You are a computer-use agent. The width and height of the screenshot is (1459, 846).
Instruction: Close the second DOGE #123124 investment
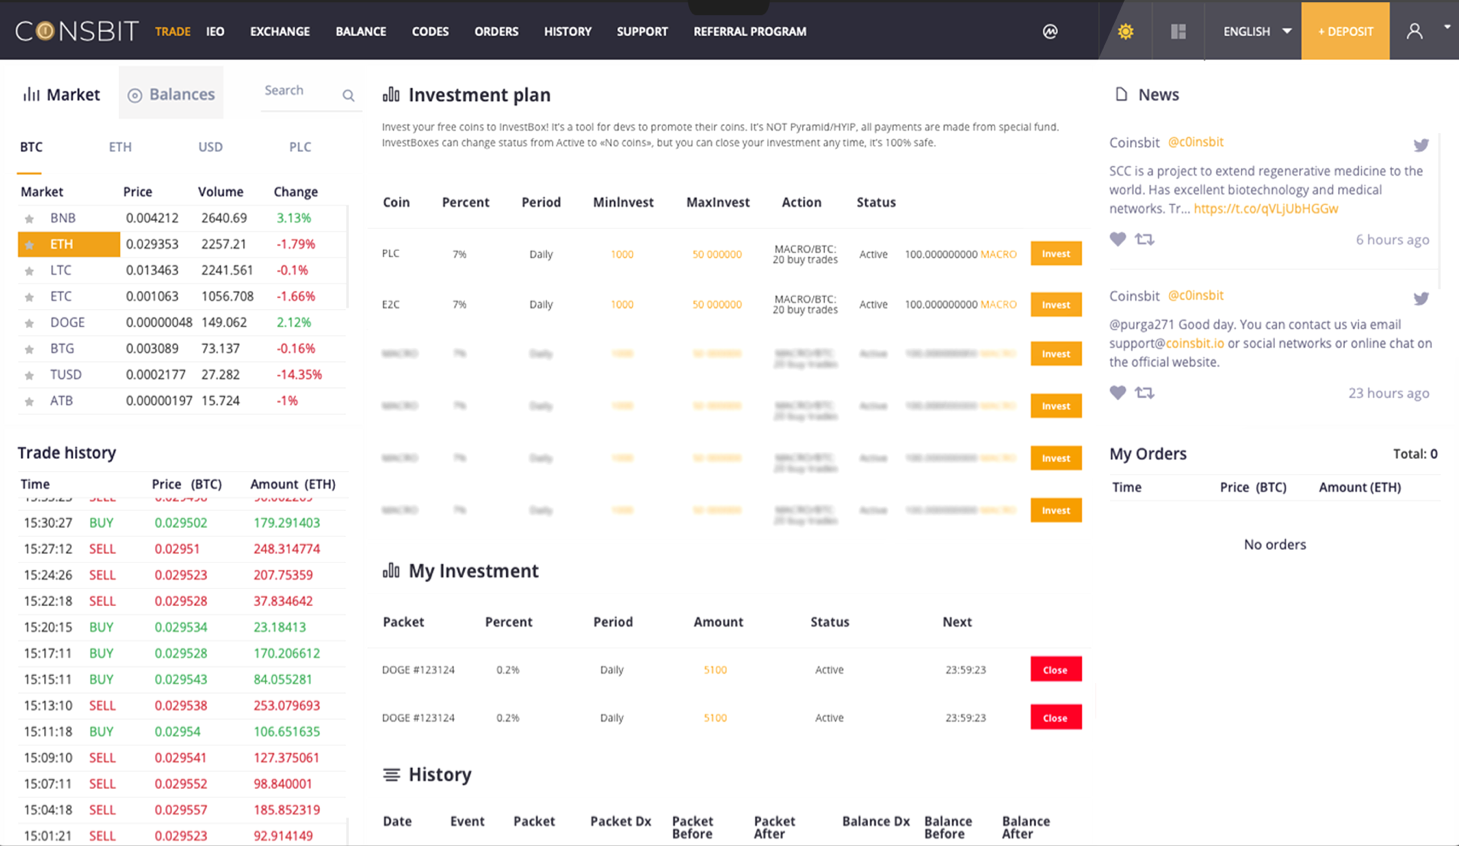coord(1056,718)
